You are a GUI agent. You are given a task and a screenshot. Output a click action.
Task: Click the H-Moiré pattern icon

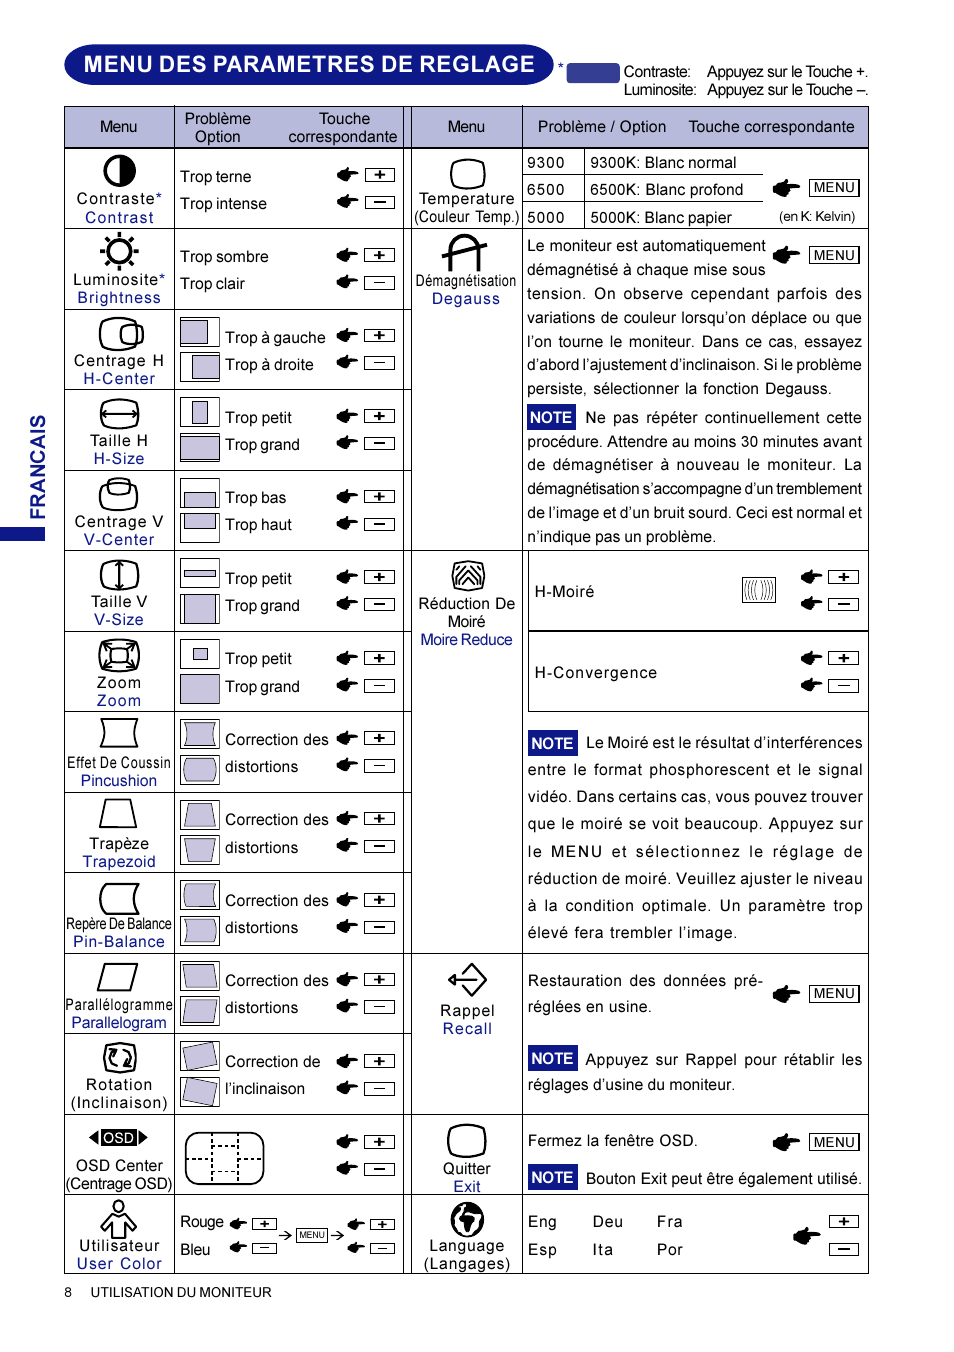pos(759,590)
